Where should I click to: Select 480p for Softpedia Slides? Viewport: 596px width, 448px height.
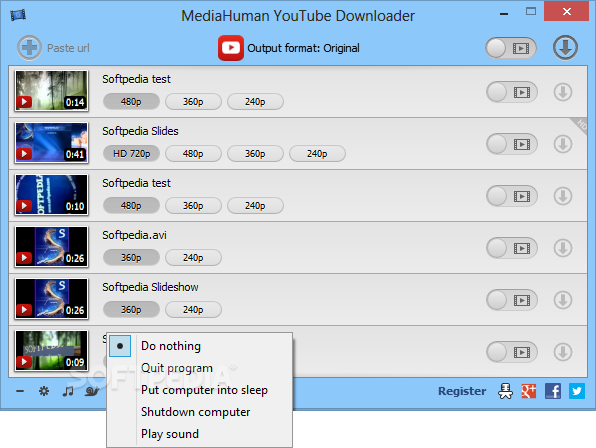(193, 154)
